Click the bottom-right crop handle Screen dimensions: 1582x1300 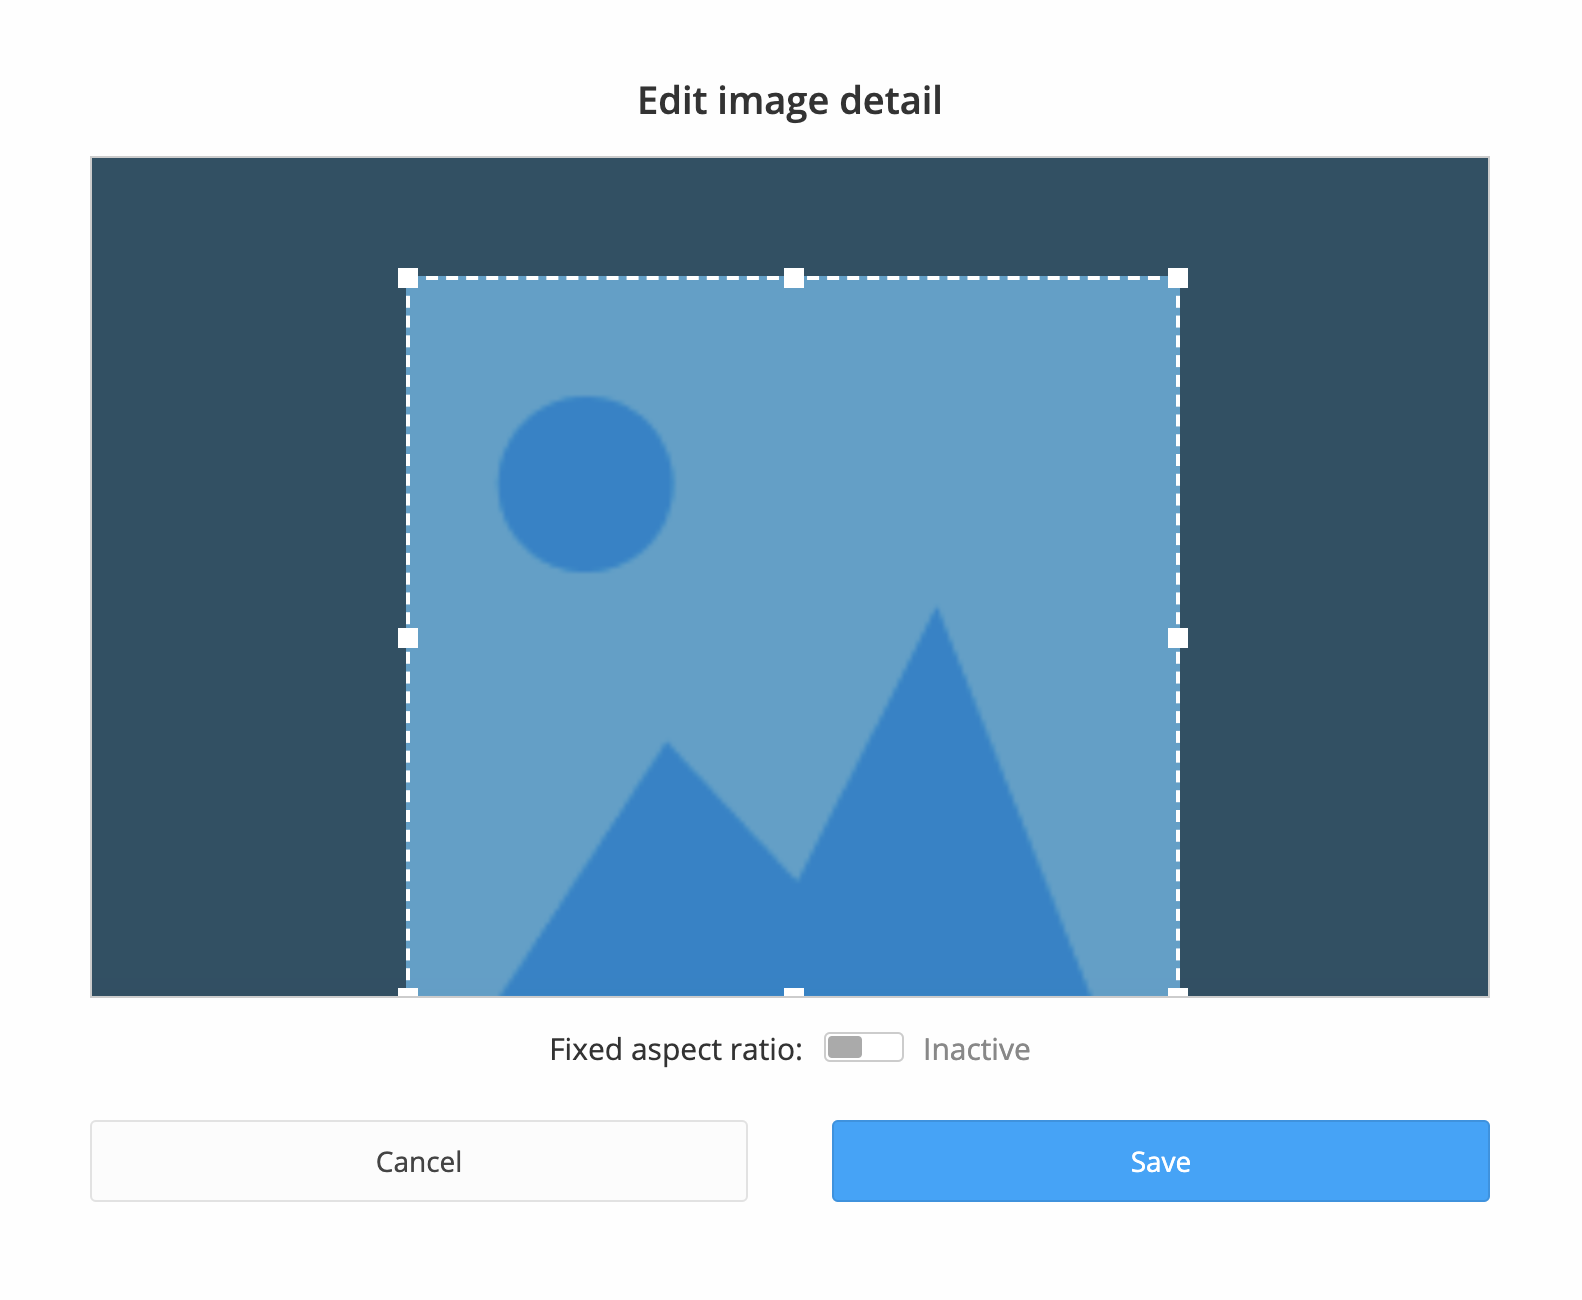[x=1178, y=992]
